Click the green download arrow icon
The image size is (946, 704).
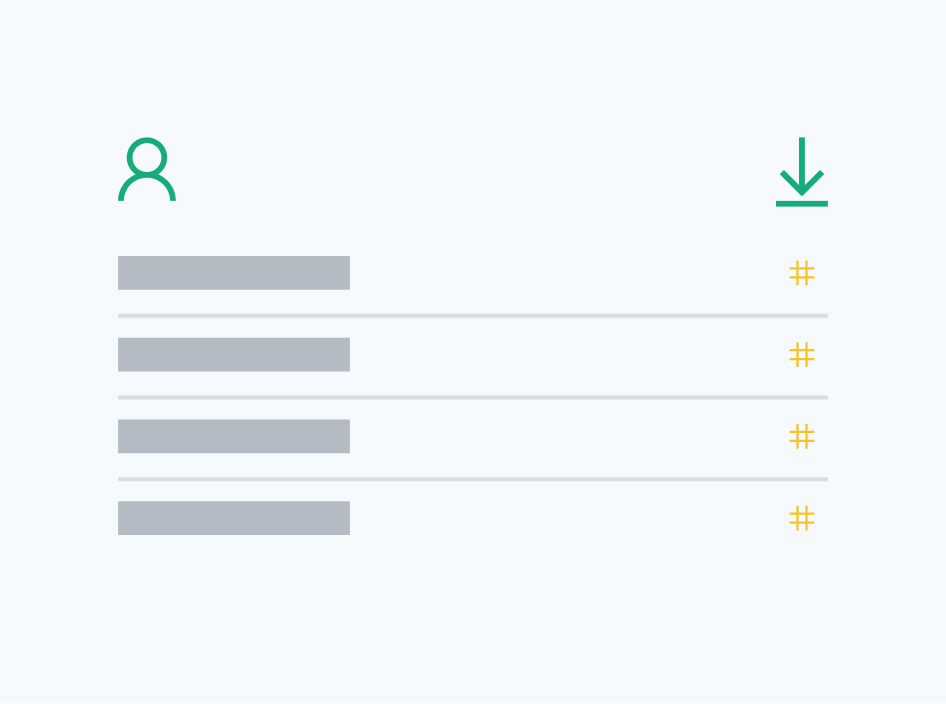(802, 172)
